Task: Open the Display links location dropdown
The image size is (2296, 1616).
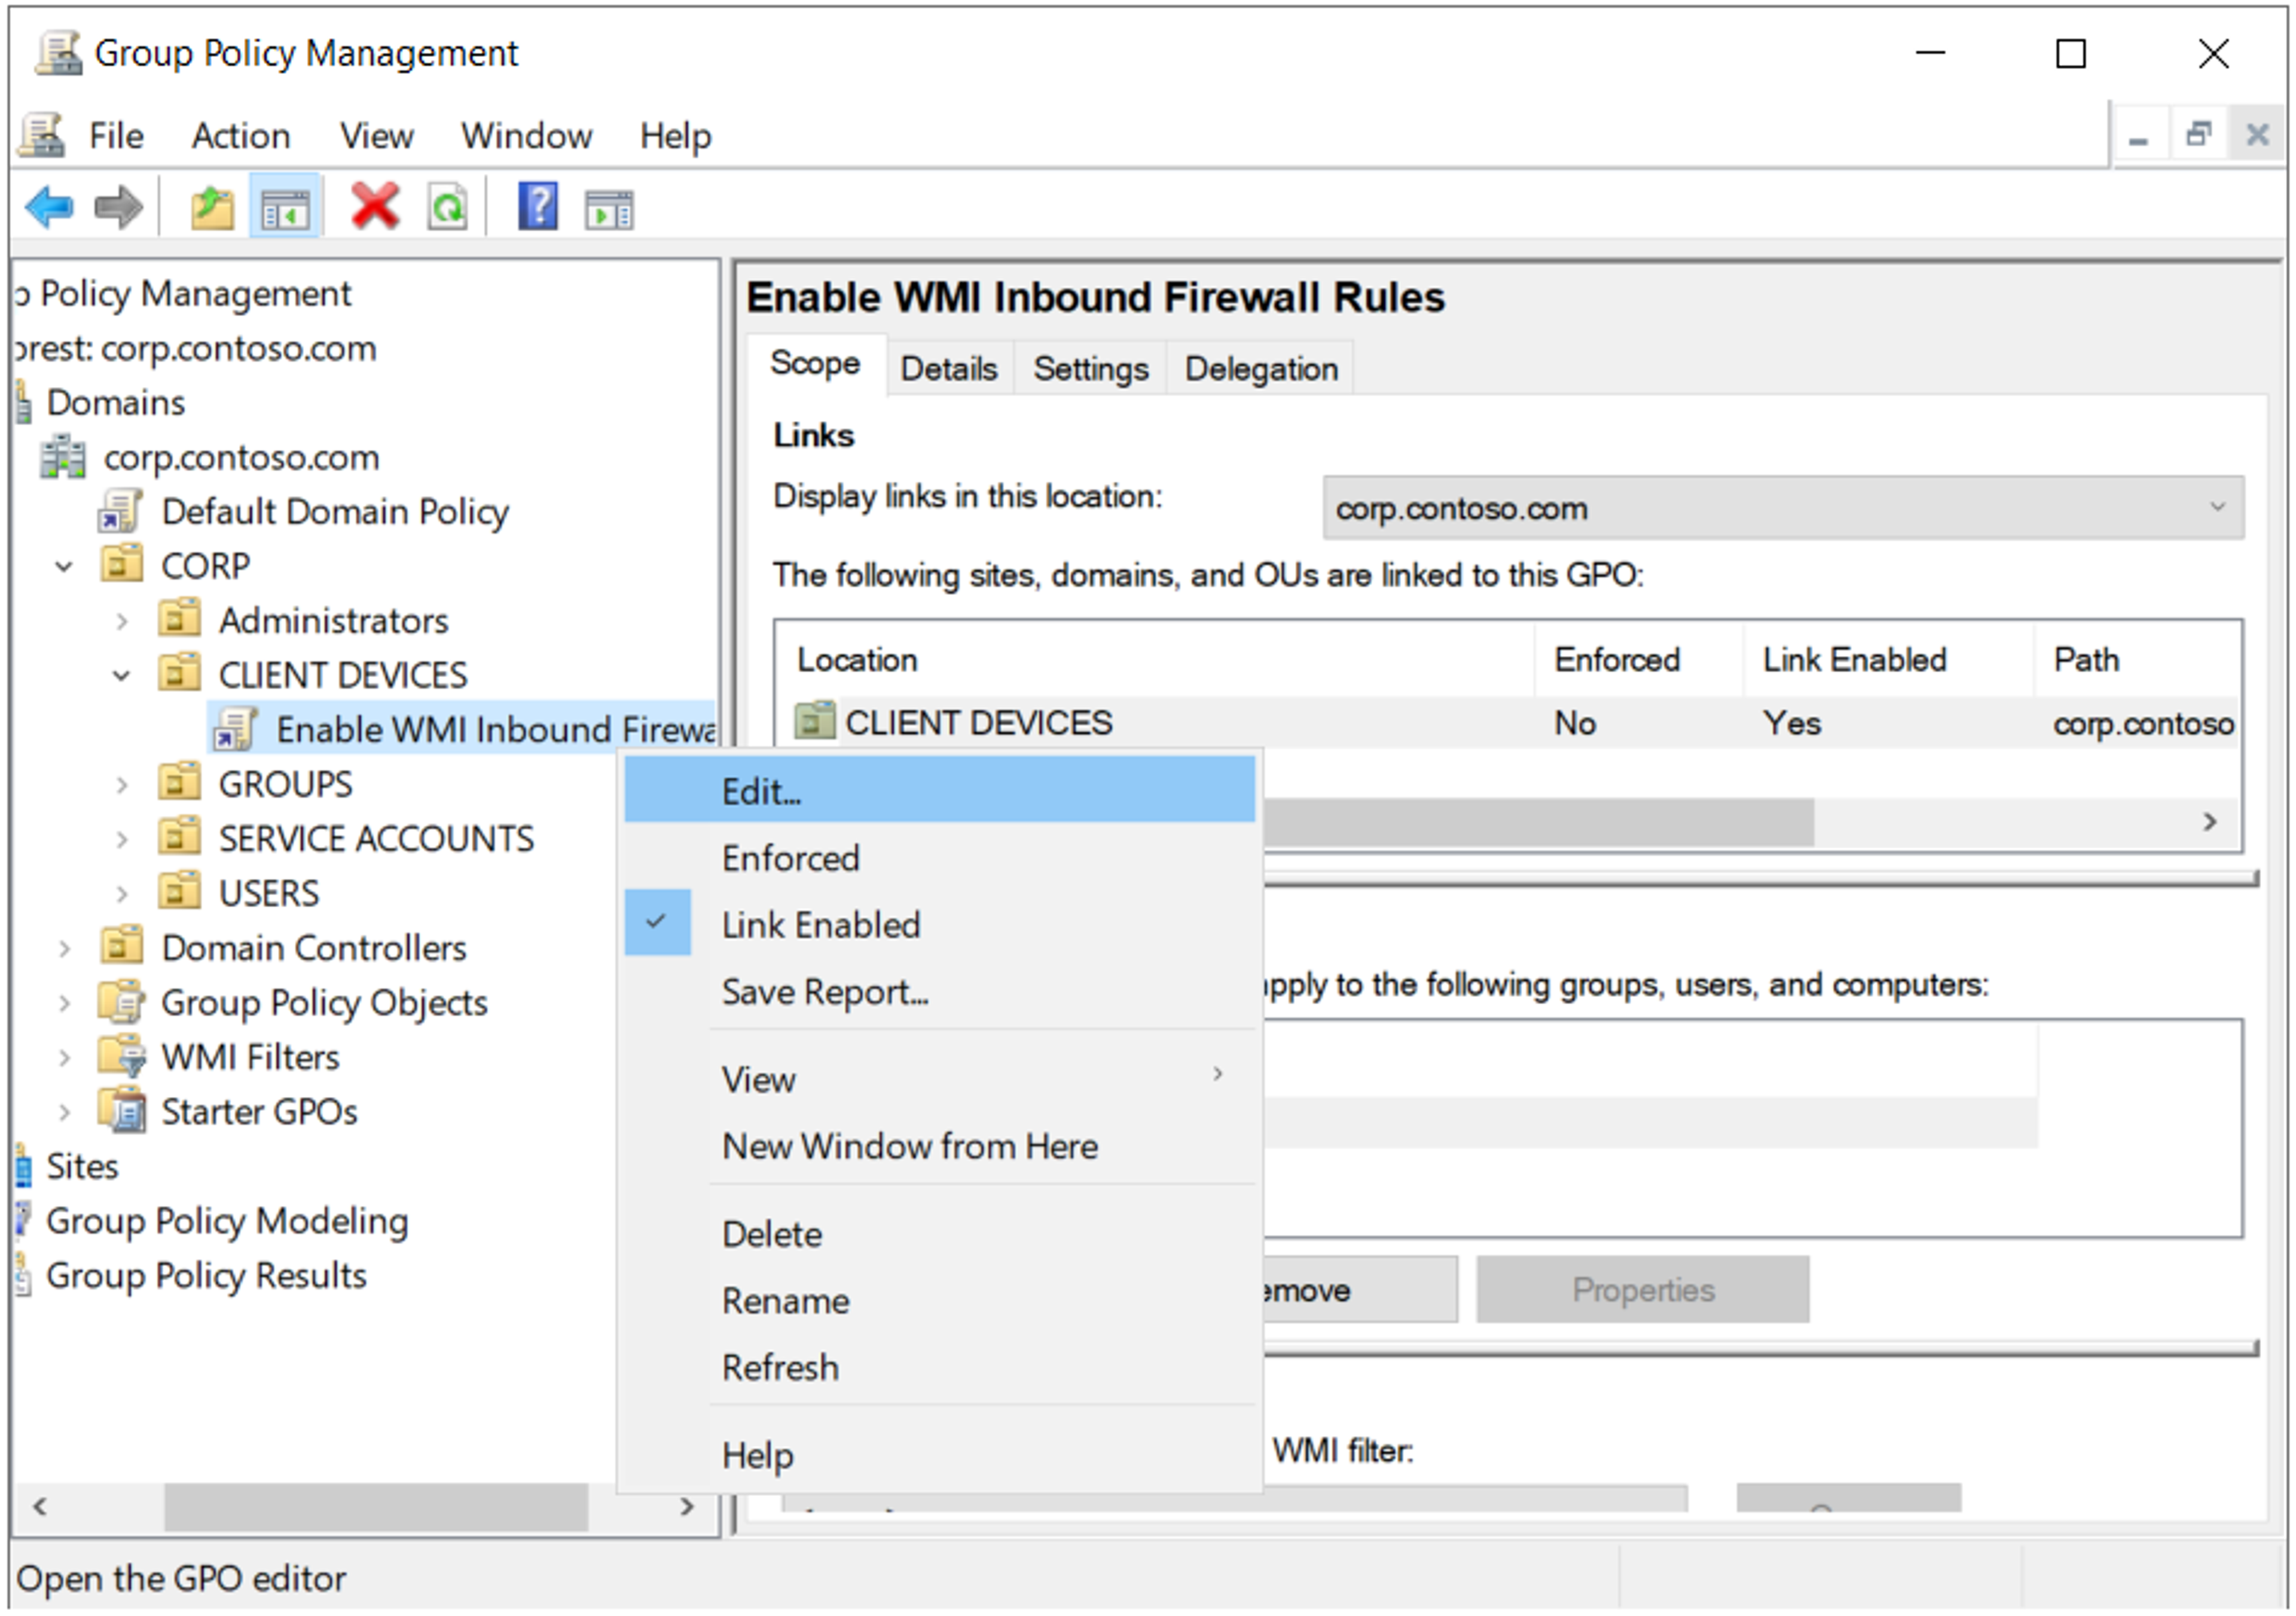Action: tap(1784, 508)
